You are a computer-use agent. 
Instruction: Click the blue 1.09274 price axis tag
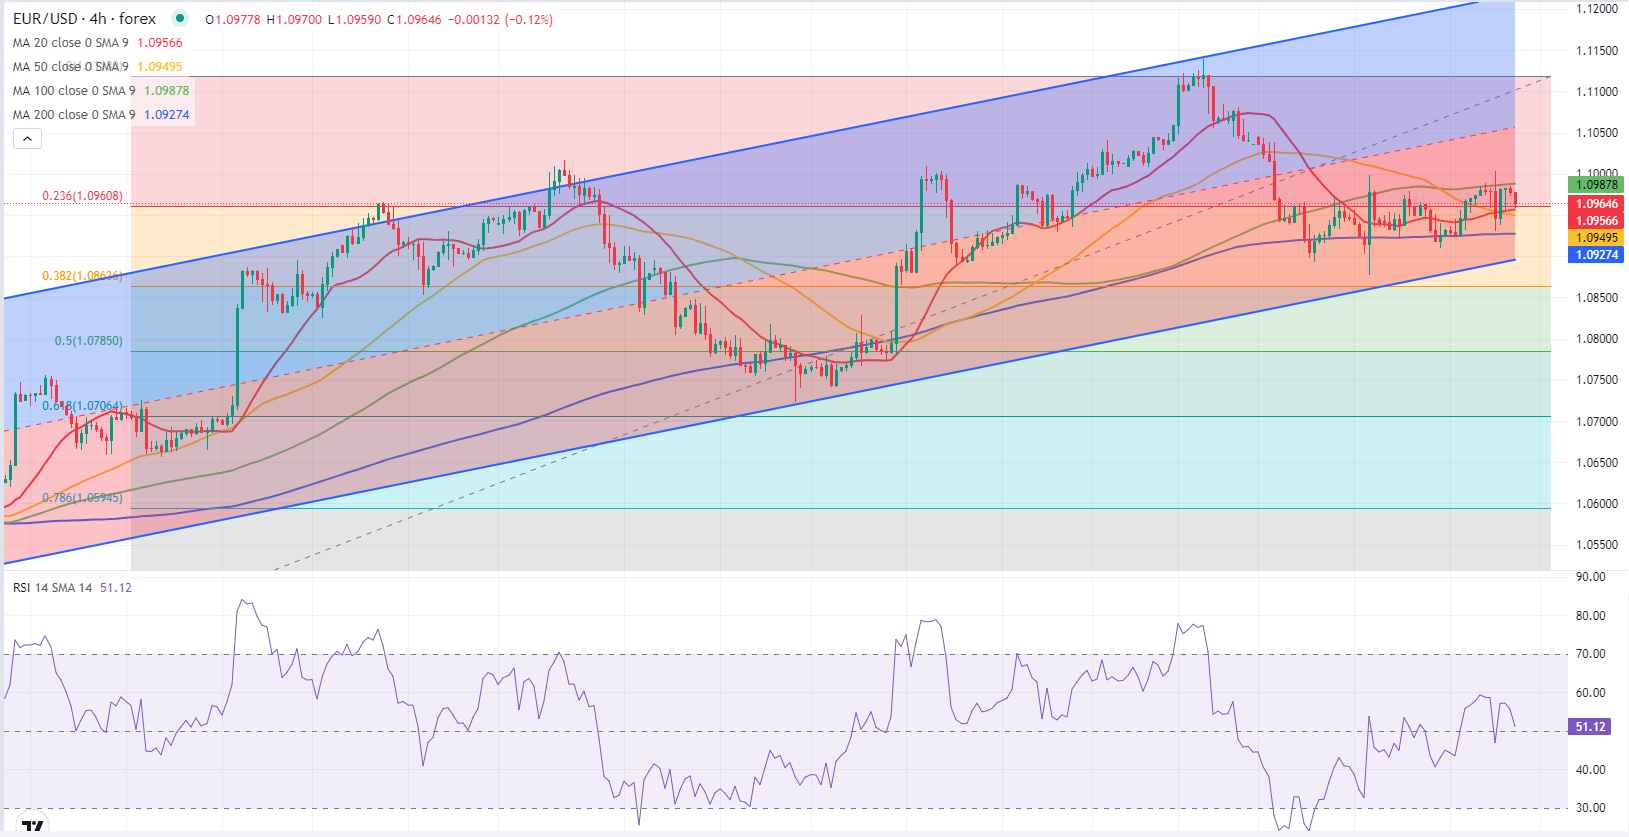tap(1597, 255)
